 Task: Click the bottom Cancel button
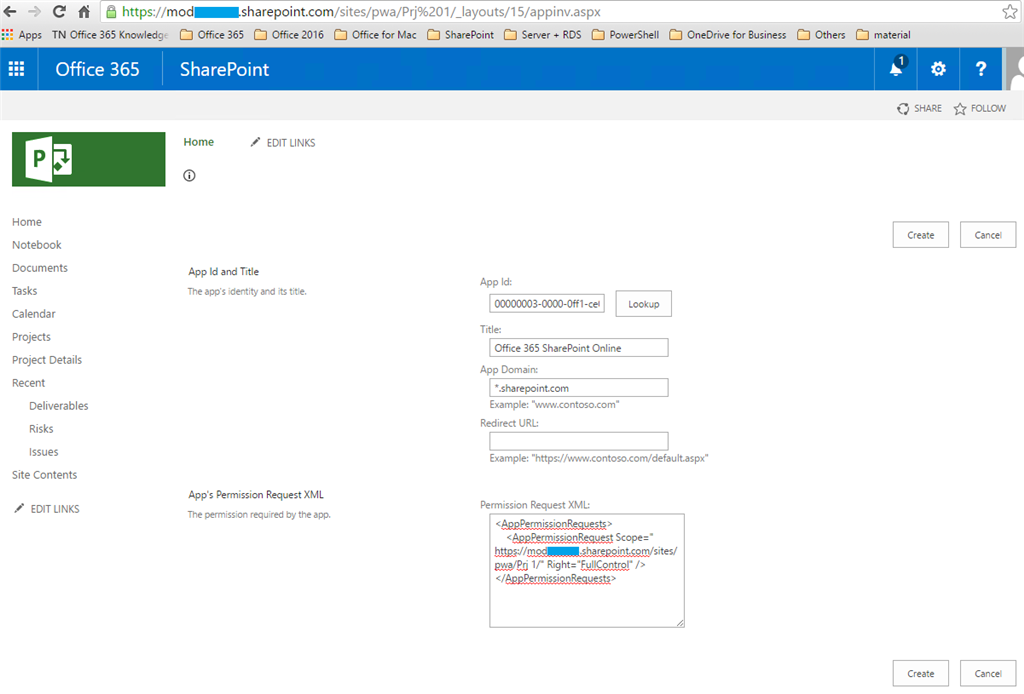987,673
